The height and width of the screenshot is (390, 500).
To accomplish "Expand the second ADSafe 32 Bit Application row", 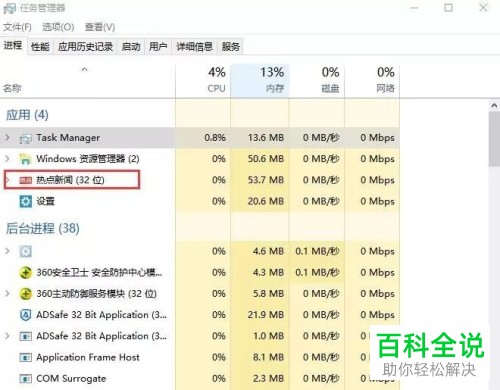I will [x=8, y=336].
